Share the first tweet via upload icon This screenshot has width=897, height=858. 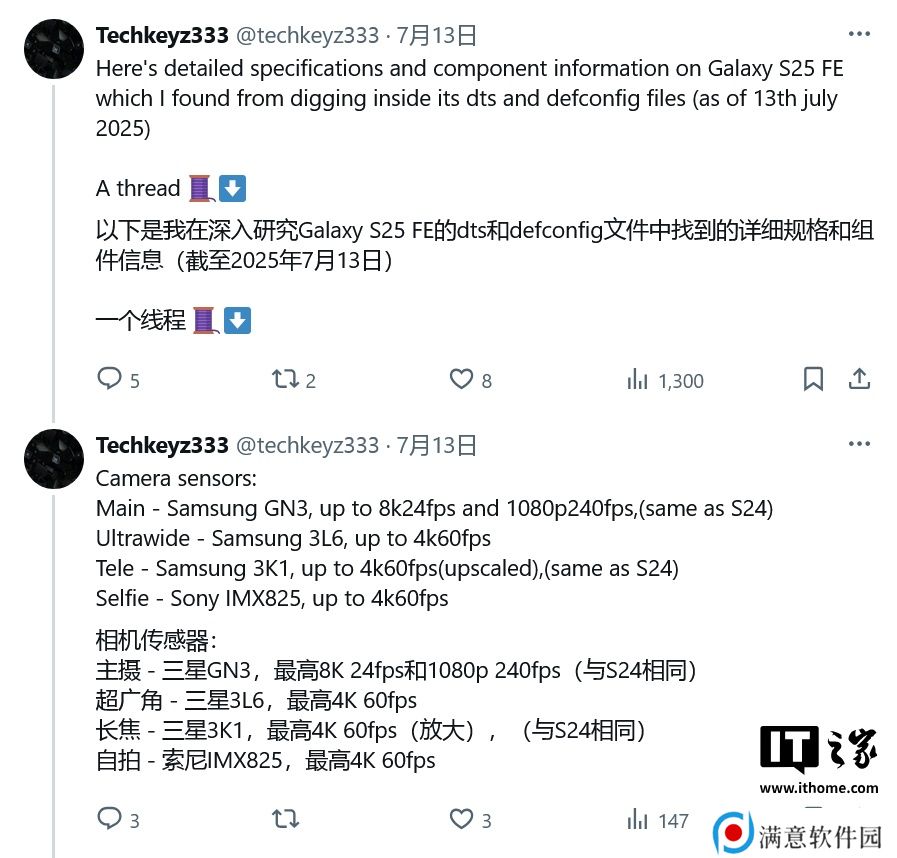point(859,379)
